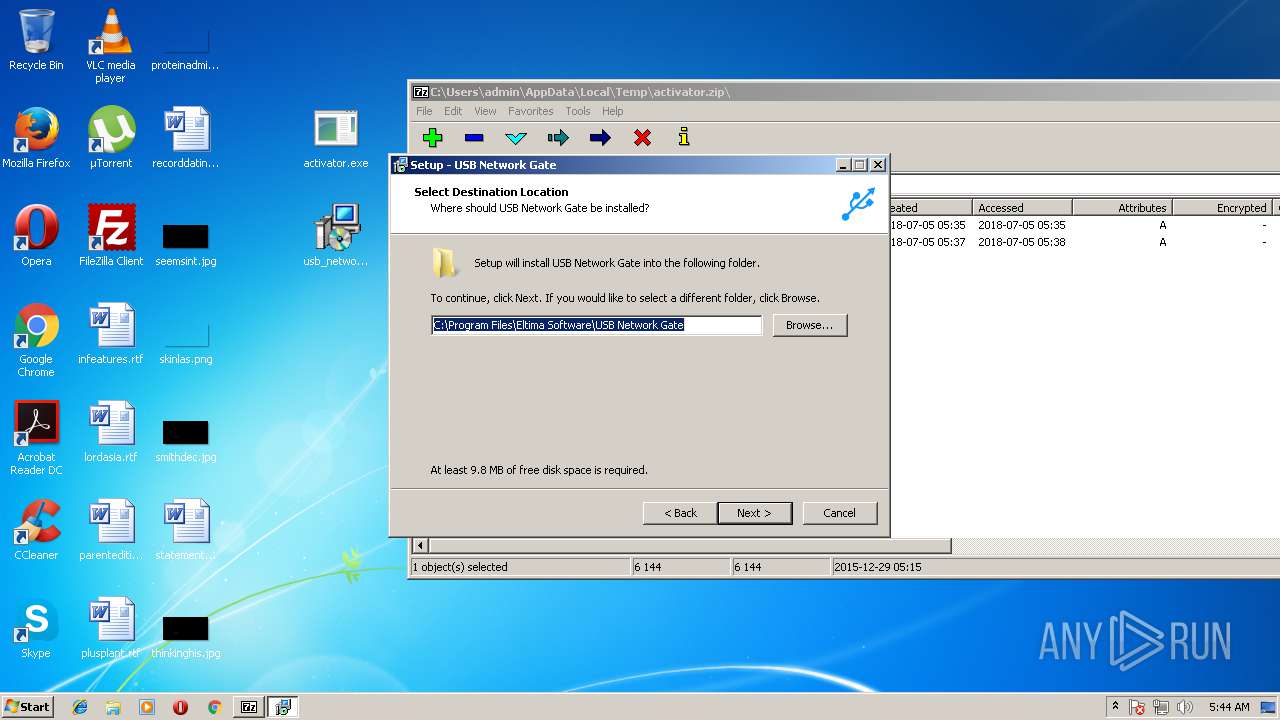The height and width of the screenshot is (720, 1280).
Task: Click the yellow Info icon in 7-Zip toolbar
Action: click(684, 137)
